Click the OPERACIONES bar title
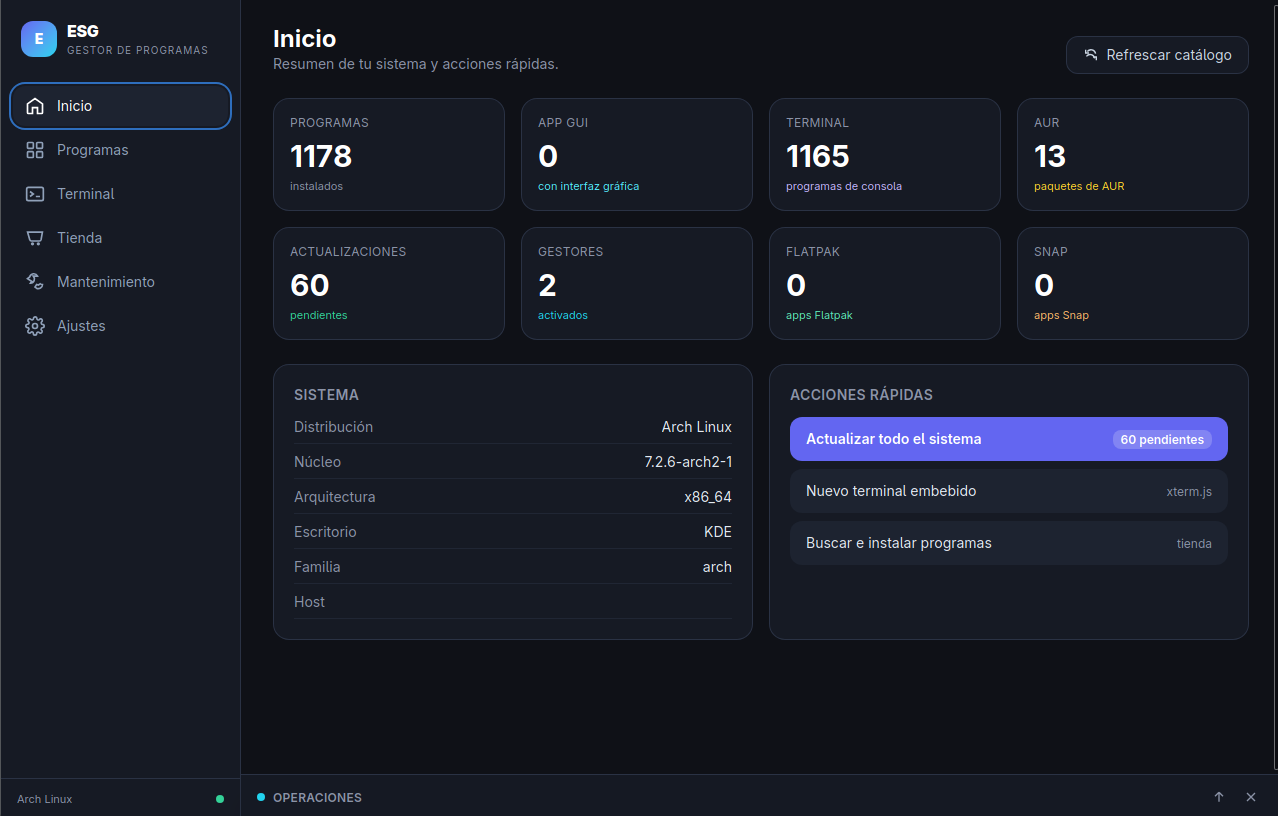This screenshot has width=1278, height=816. point(317,798)
